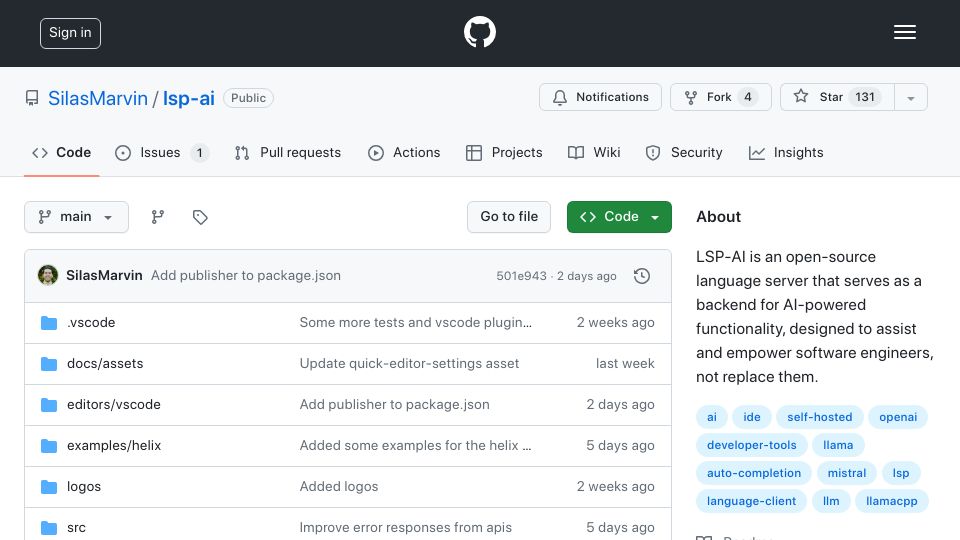Select the 'language-client' topic tag
The image size is (960, 540).
(x=751, y=501)
